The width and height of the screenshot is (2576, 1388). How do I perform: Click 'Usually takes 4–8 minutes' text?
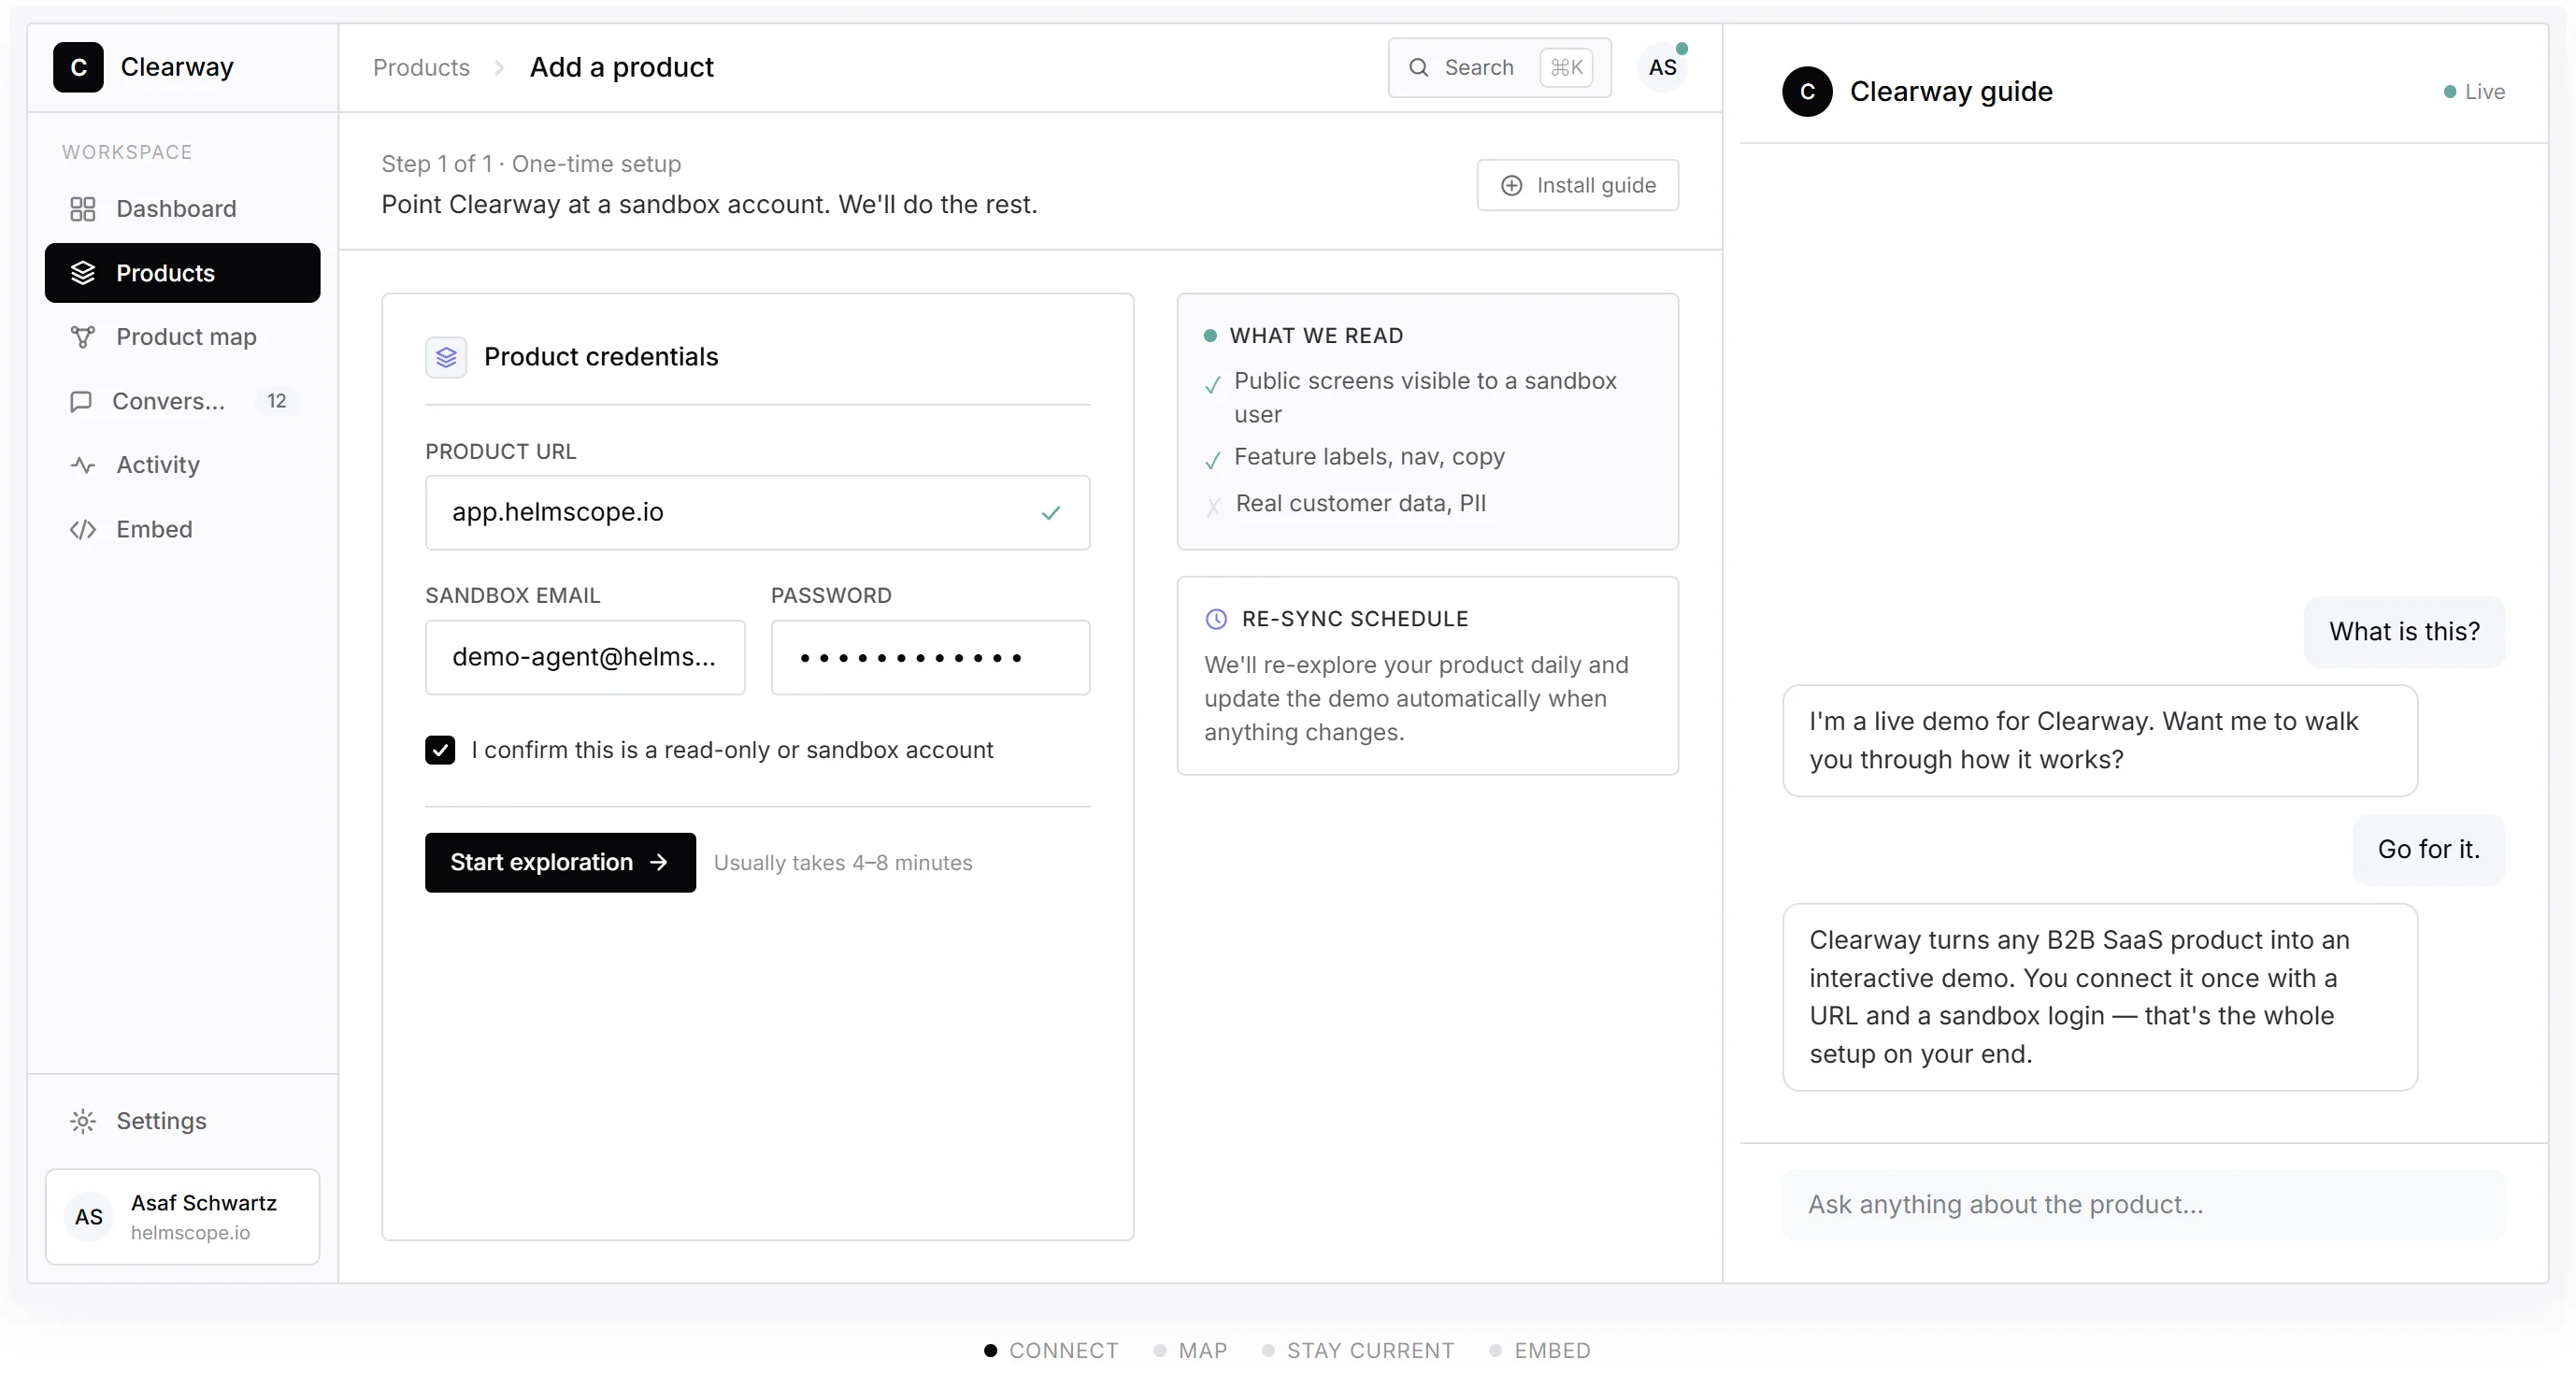(x=842, y=862)
